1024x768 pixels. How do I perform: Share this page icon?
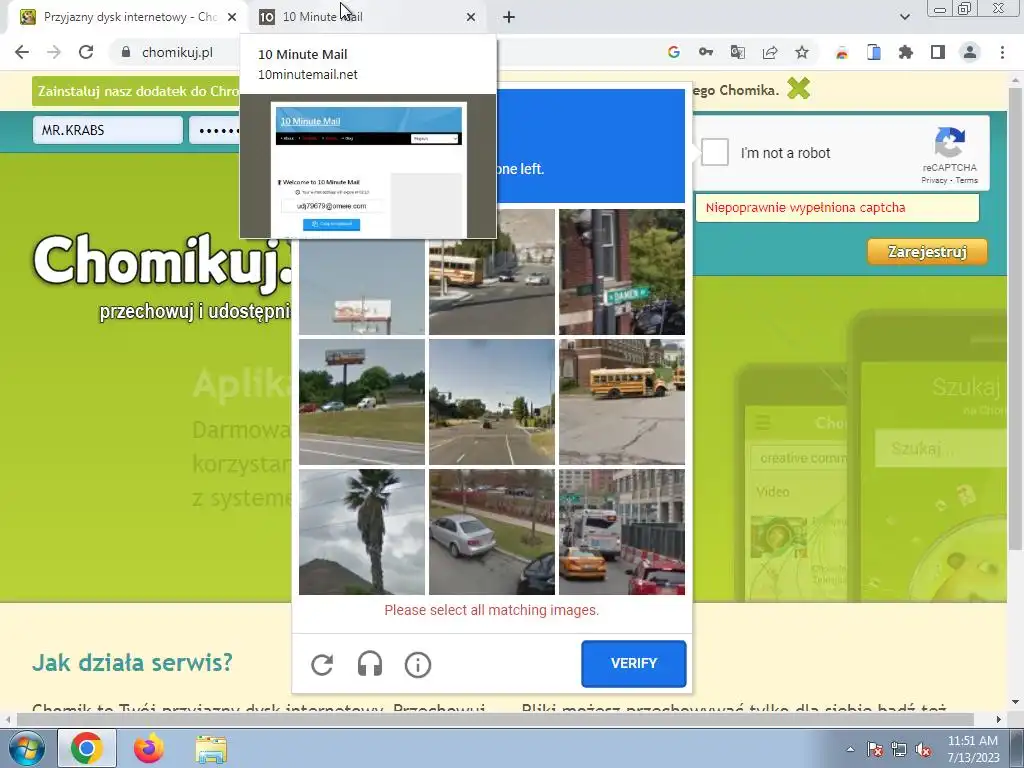[770, 52]
